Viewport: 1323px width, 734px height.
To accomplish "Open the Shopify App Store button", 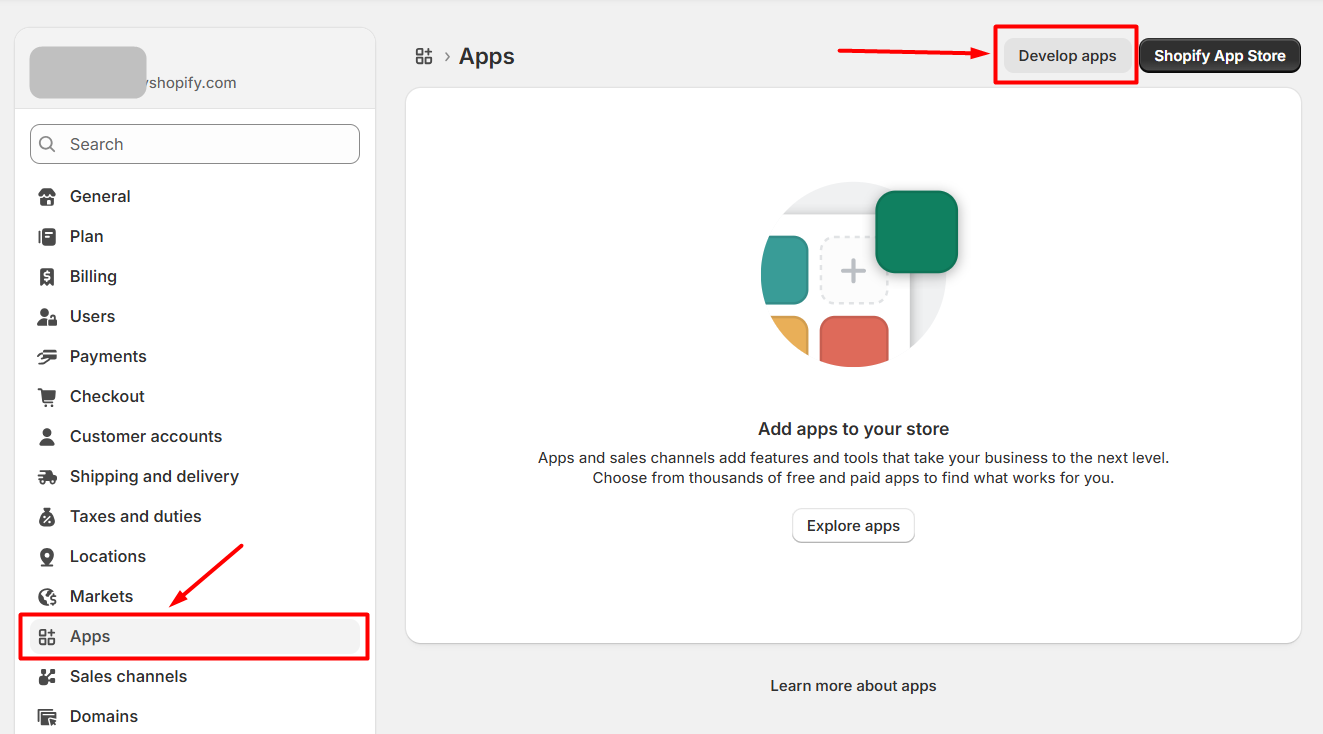I will (x=1219, y=56).
